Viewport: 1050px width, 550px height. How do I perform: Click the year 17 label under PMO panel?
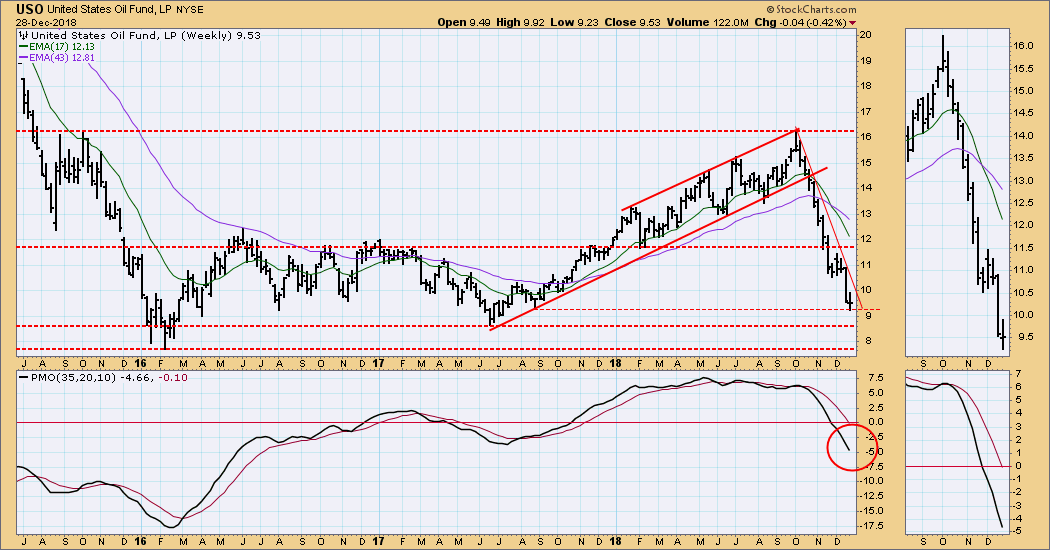(x=378, y=541)
